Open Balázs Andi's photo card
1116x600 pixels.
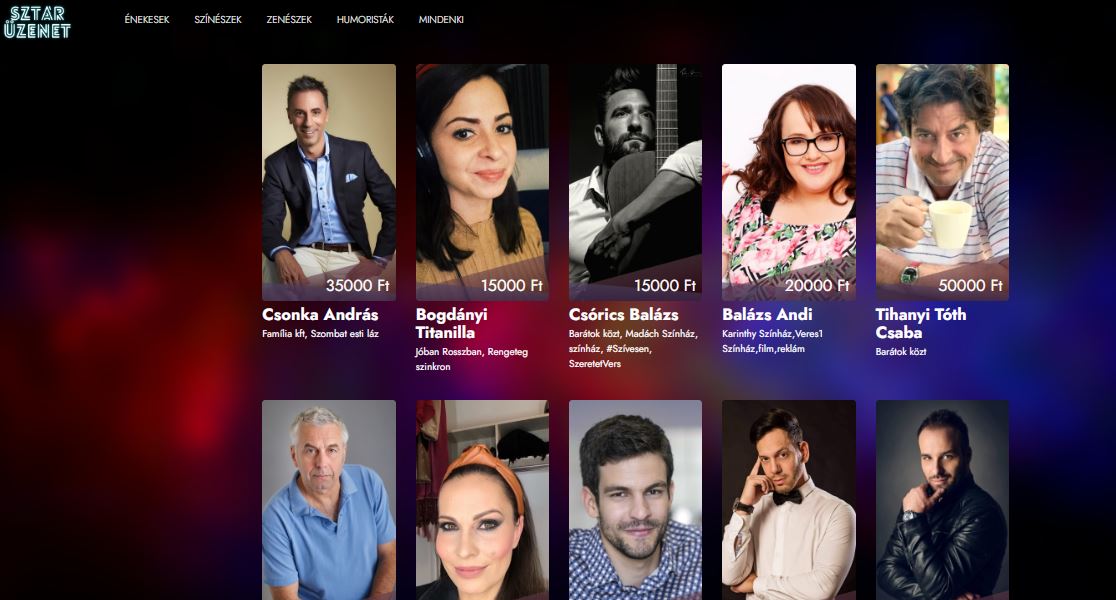coord(789,182)
